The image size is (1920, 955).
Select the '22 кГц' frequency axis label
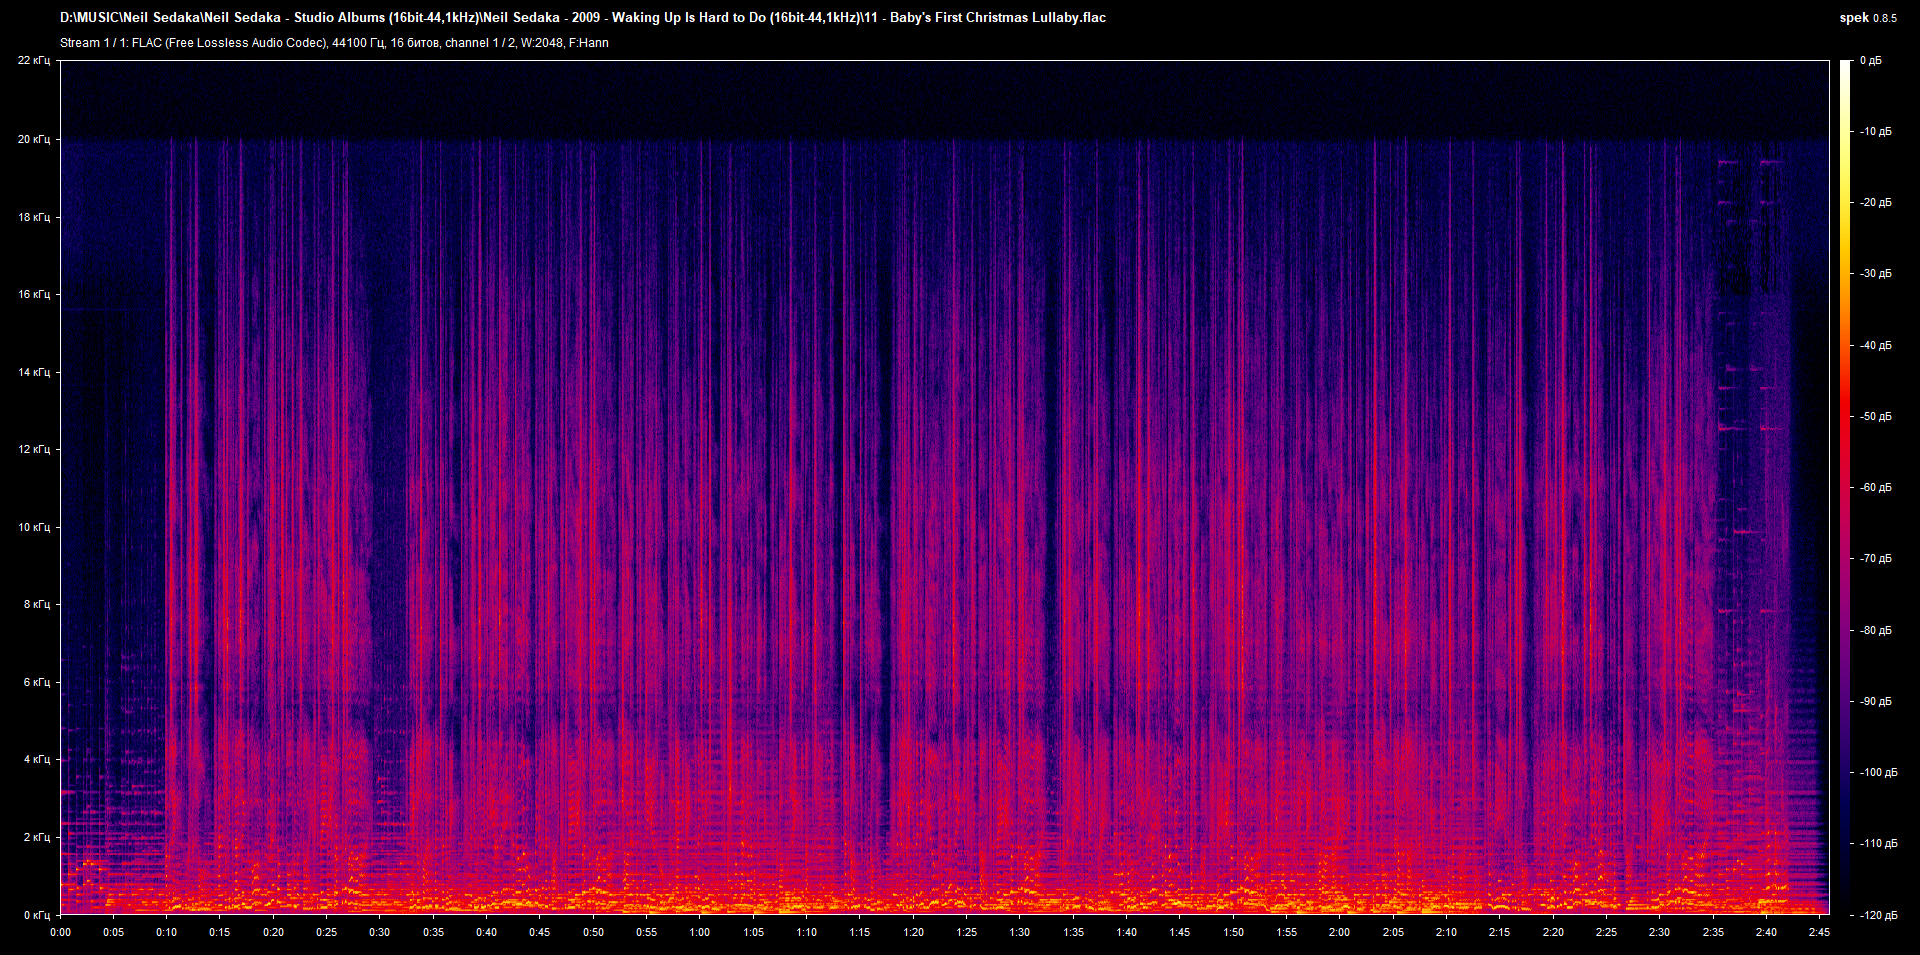coord(34,60)
